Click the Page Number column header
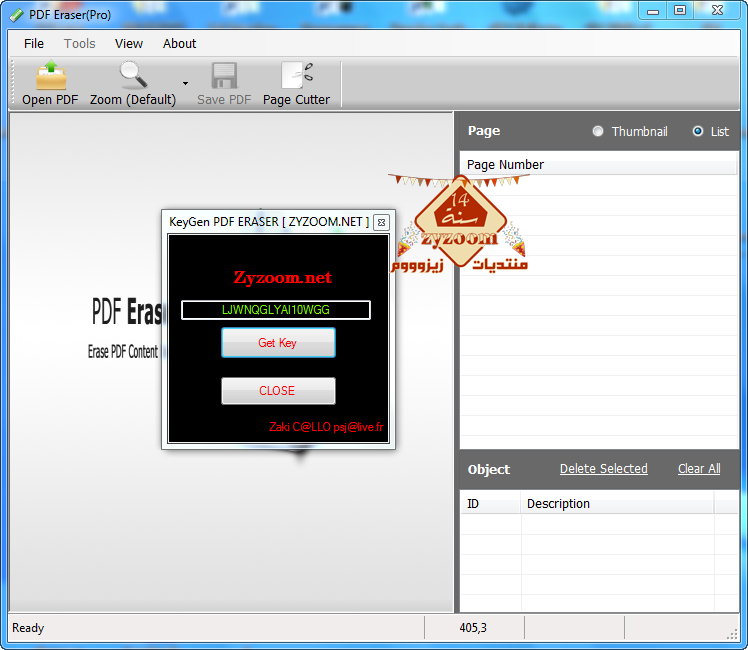The width and height of the screenshot is (748, 650). [x=598, y=165]
